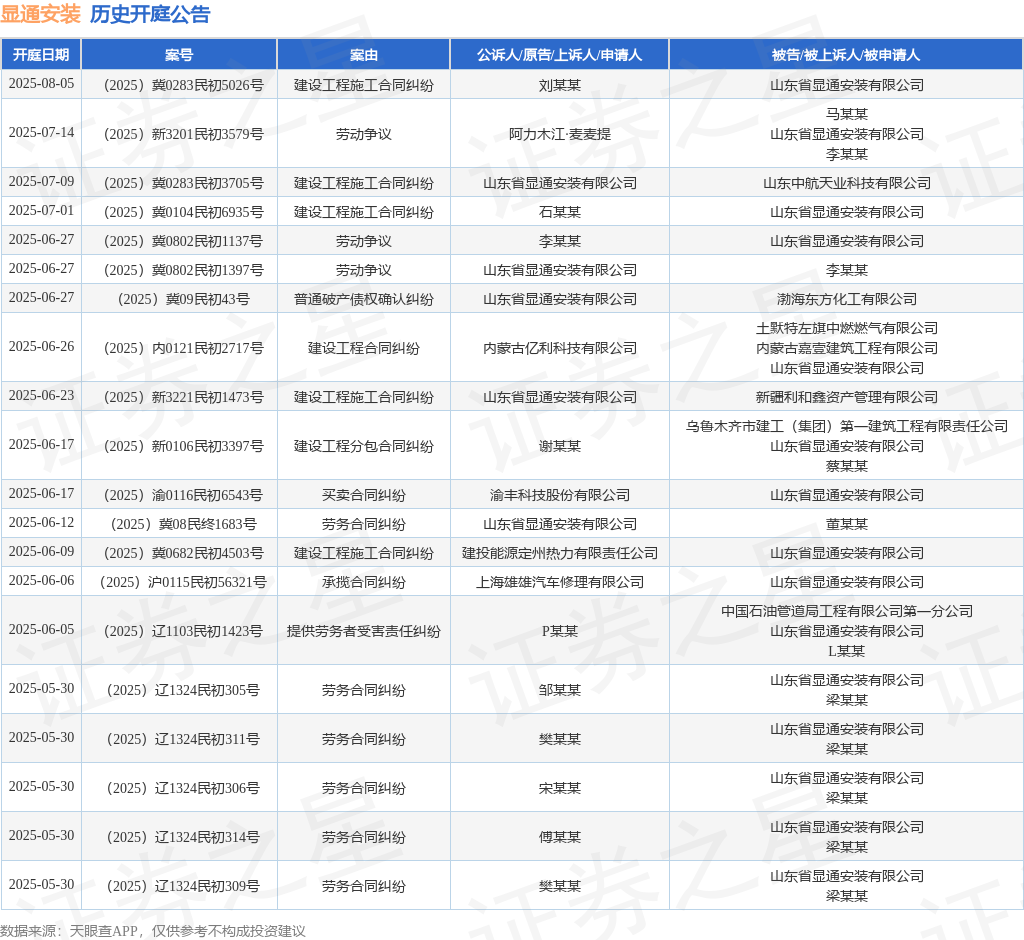
Task: Select case number (2025)辽1324民初309号
Action: click(180, 886)
